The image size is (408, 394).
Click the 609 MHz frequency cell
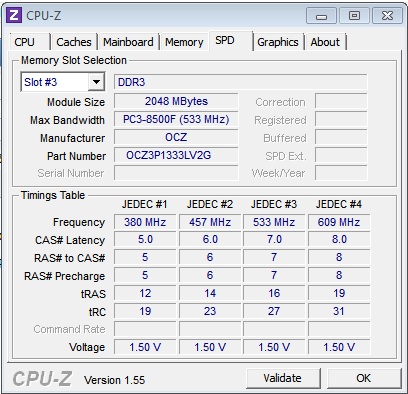coord(339,222)
